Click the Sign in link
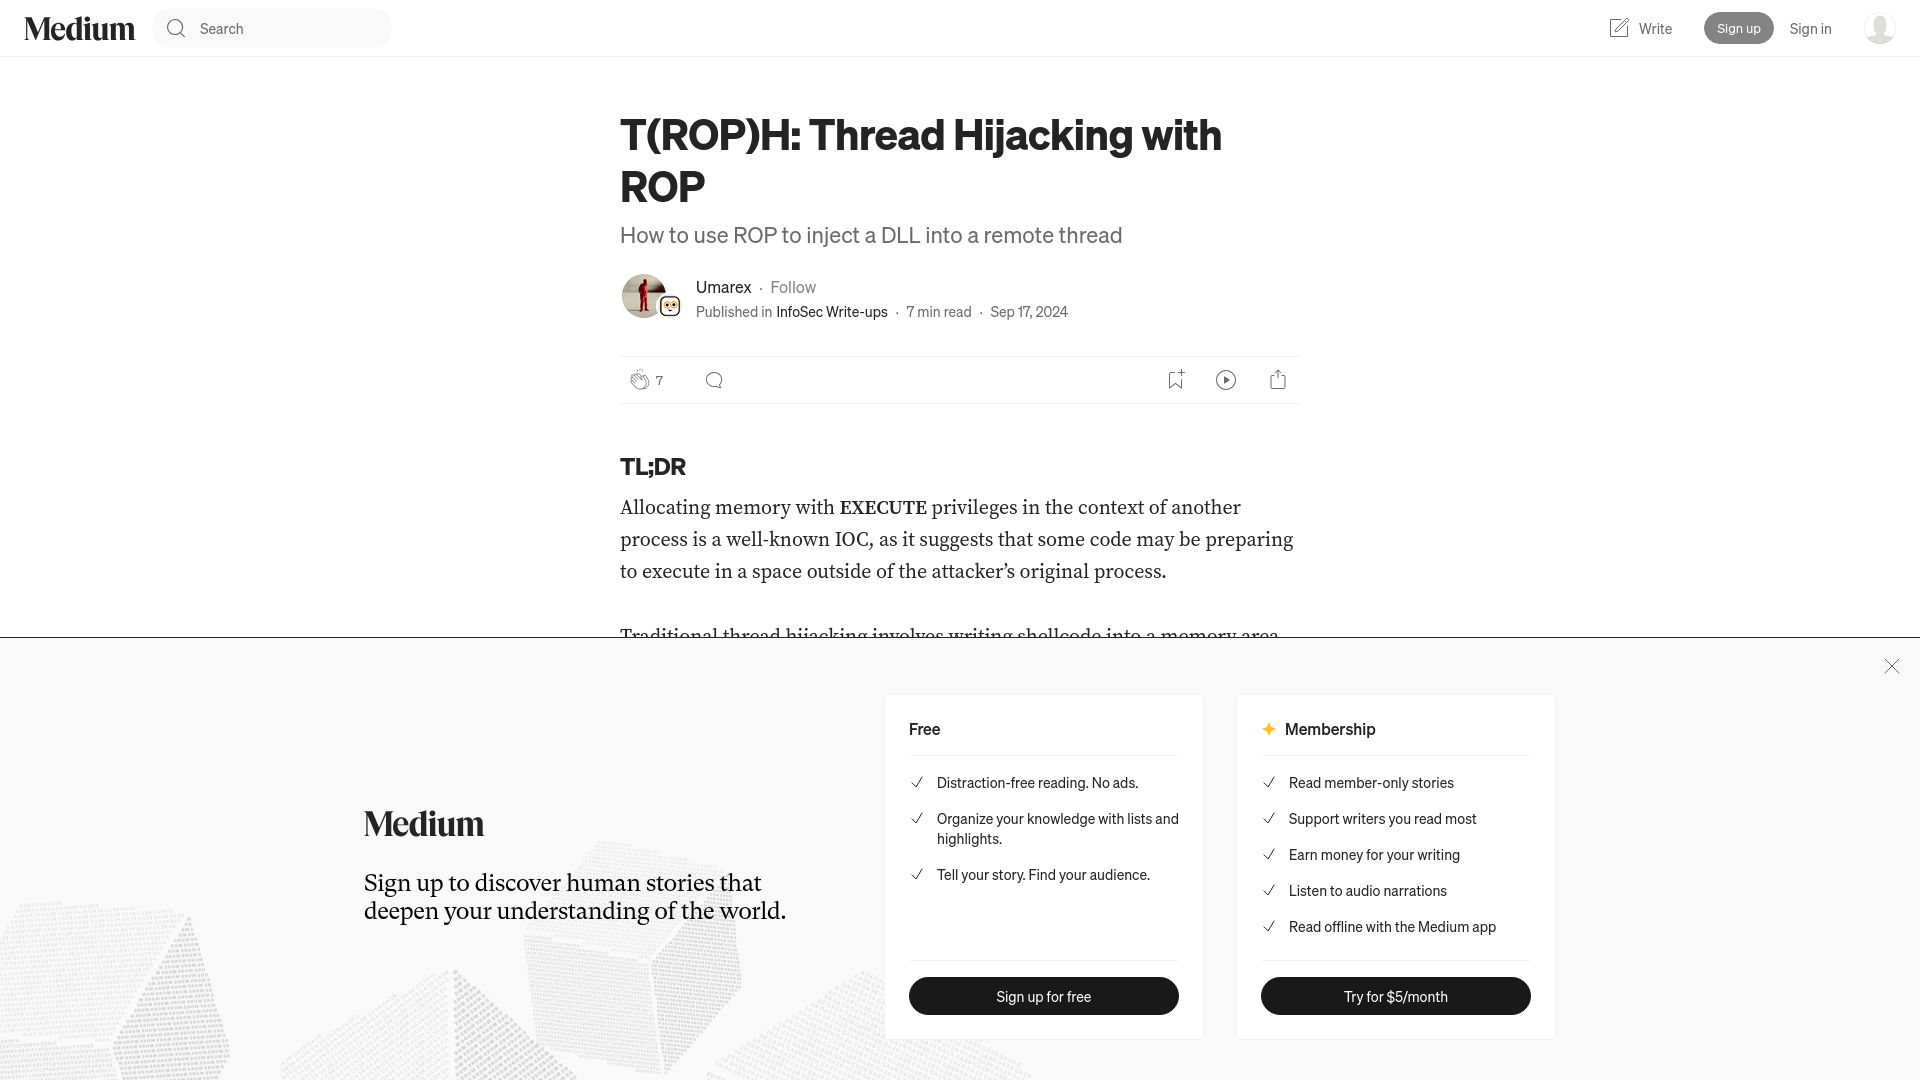 tap(1811, 28)
